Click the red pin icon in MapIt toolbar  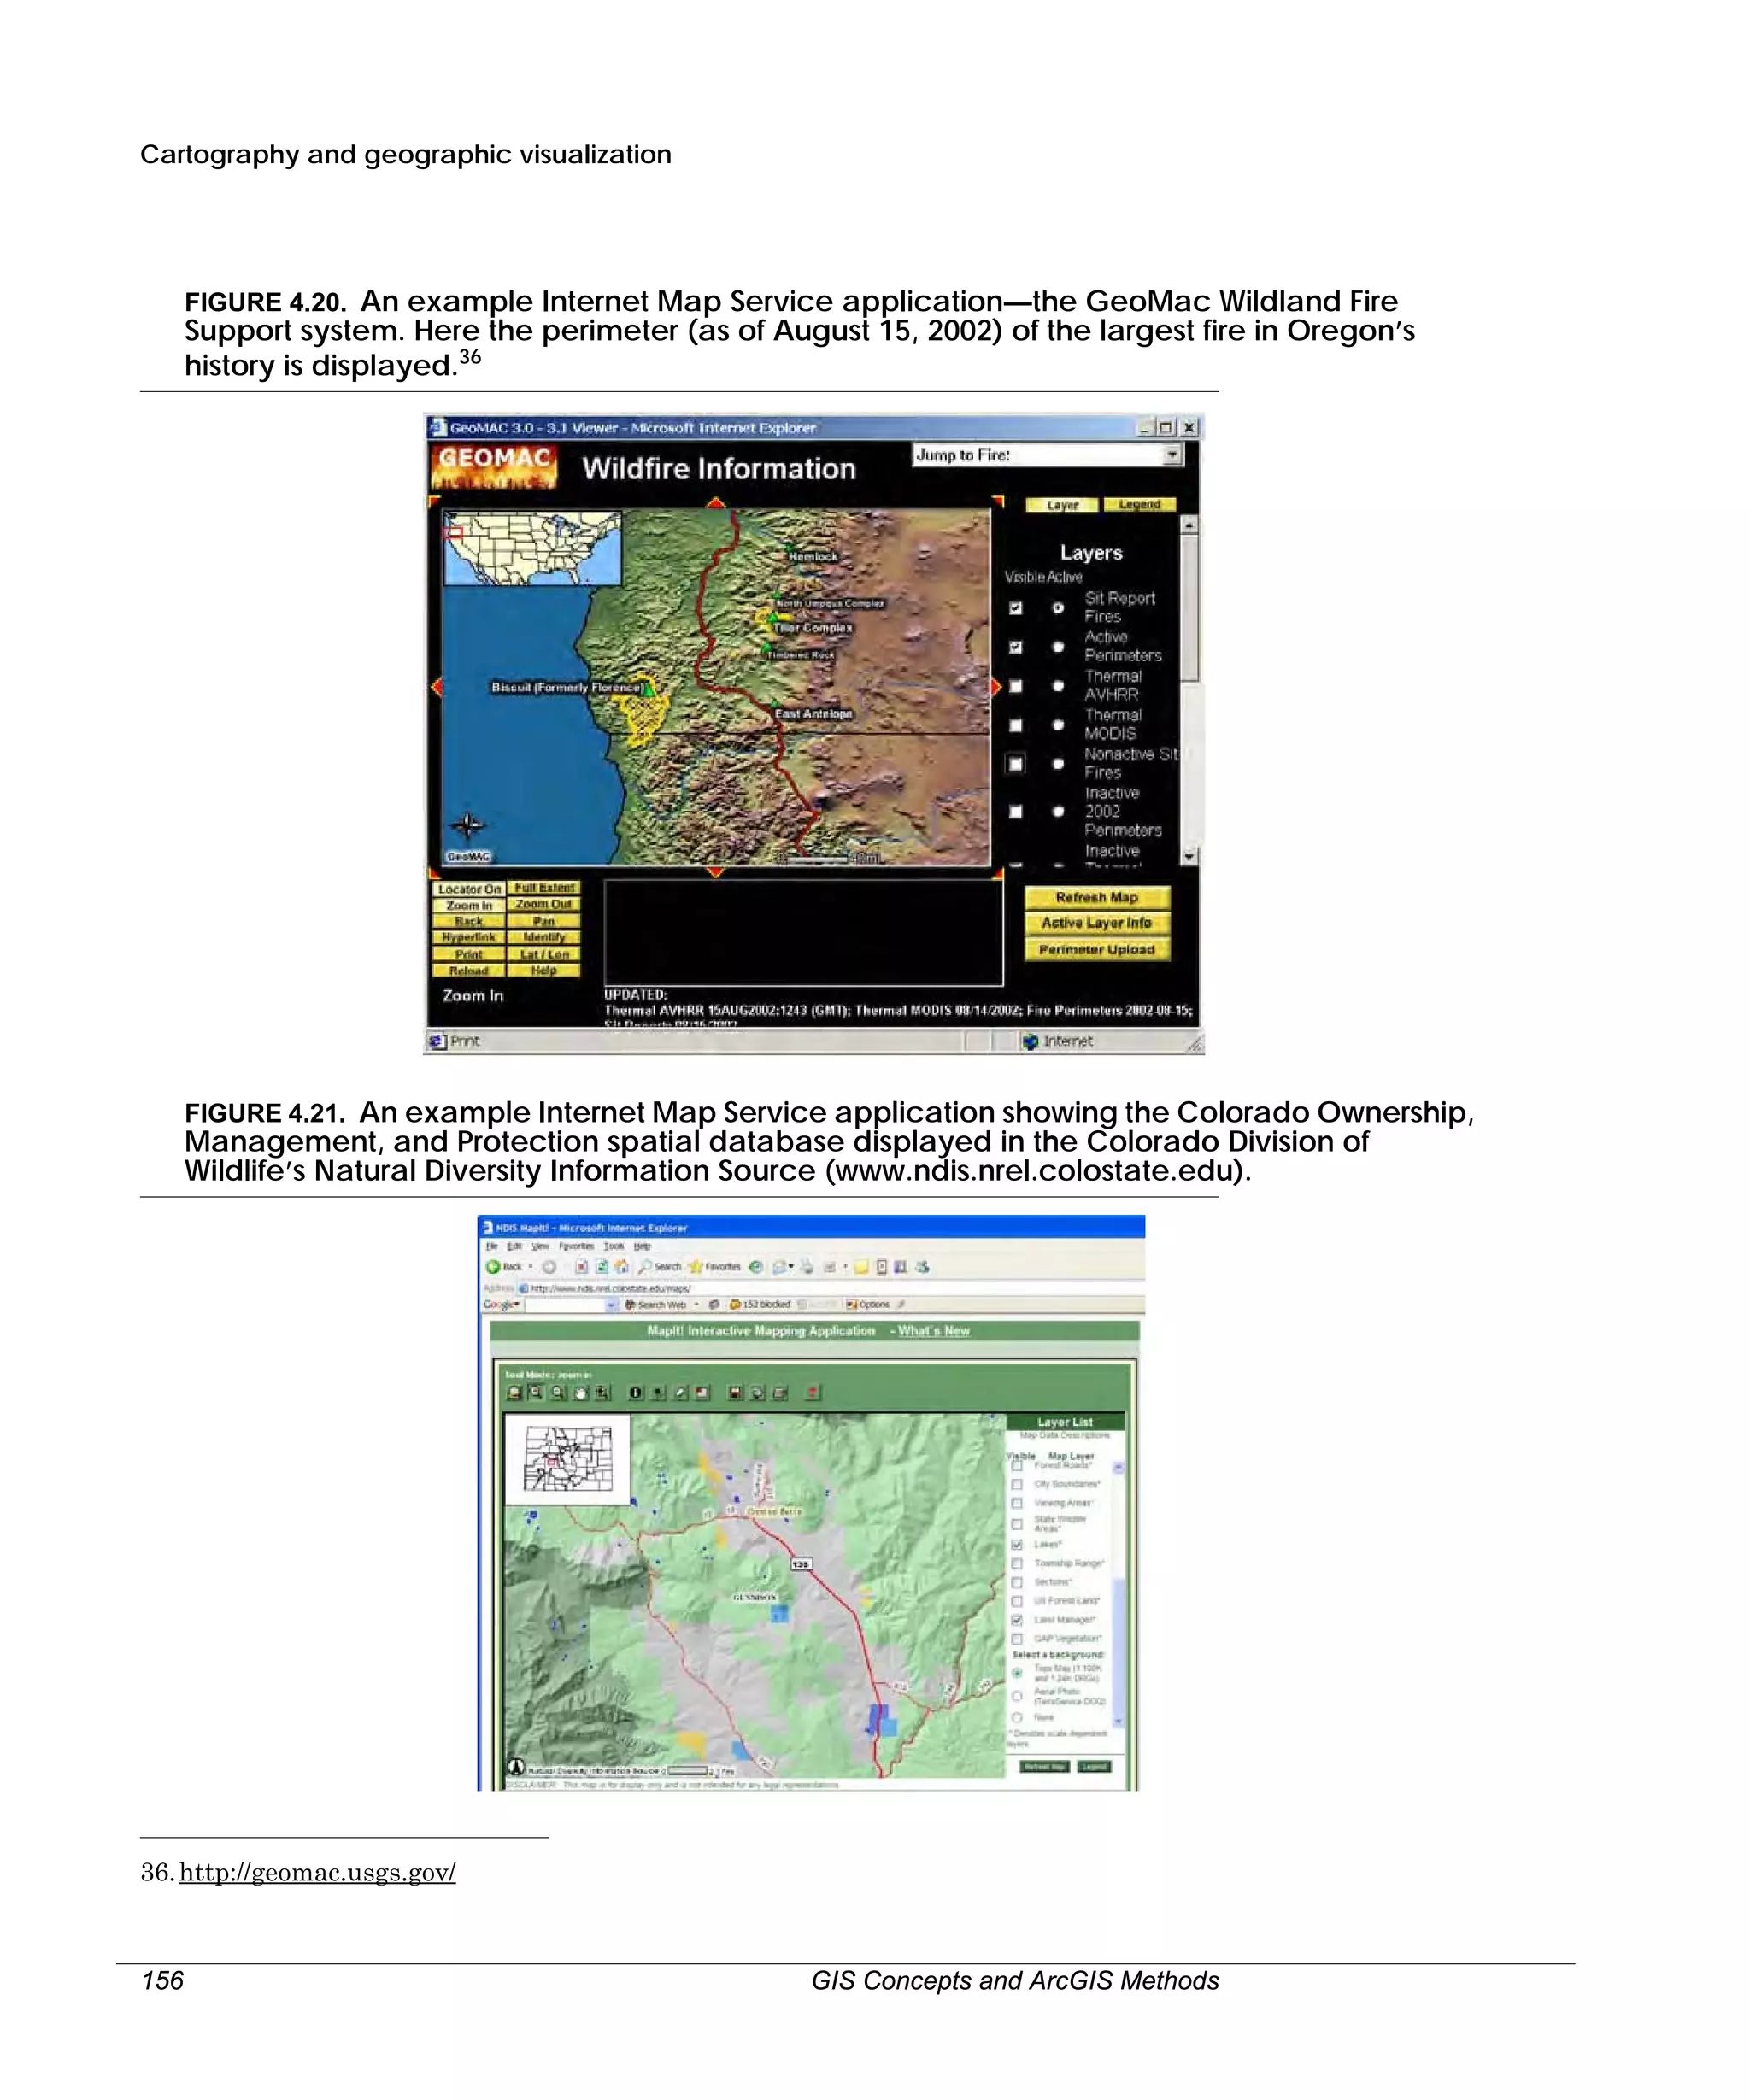(813, 1392)
